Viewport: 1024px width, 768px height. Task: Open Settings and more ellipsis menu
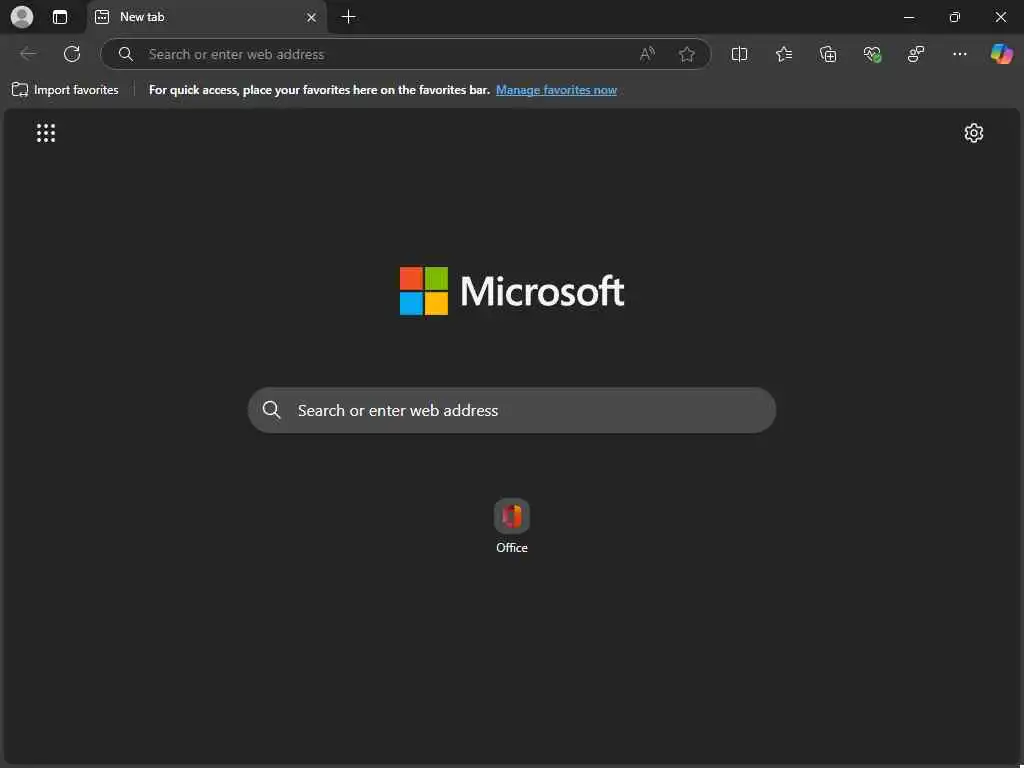tap(959, 54)
